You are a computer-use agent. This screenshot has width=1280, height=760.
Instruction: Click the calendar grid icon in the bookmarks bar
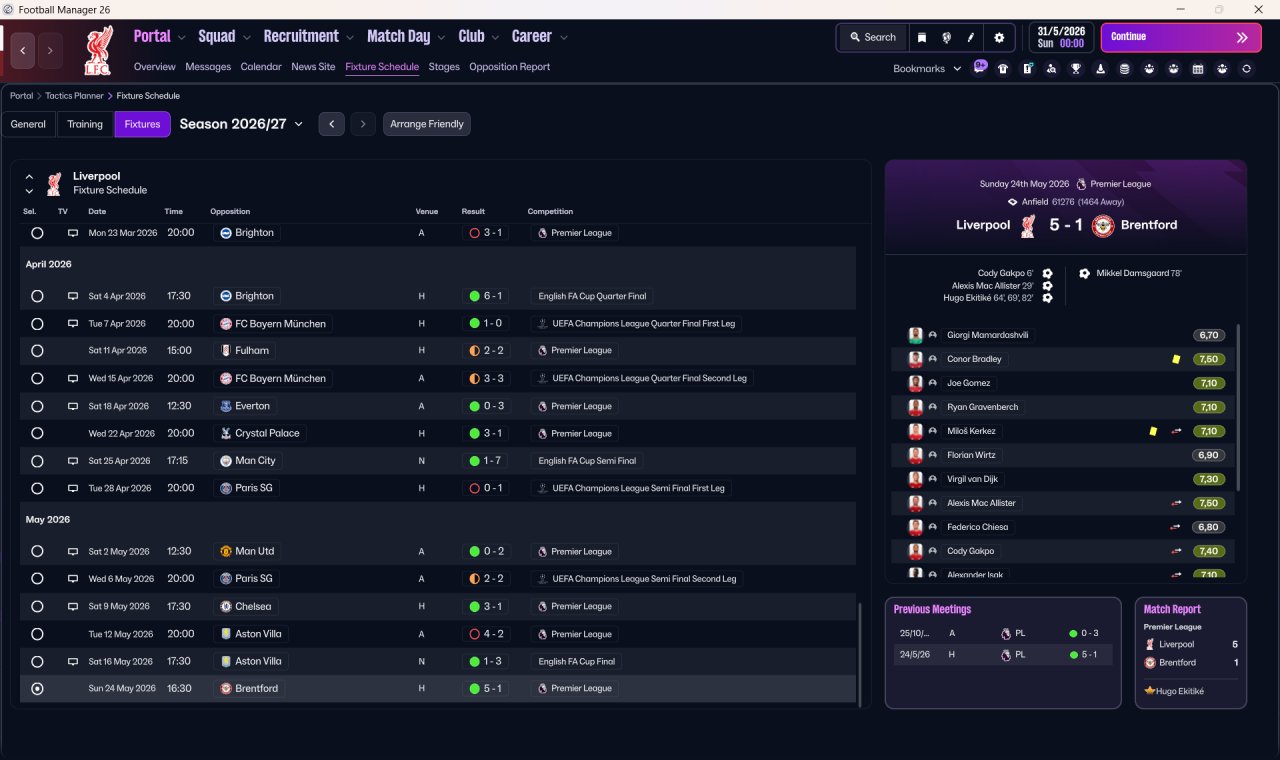pos(1198,69)
